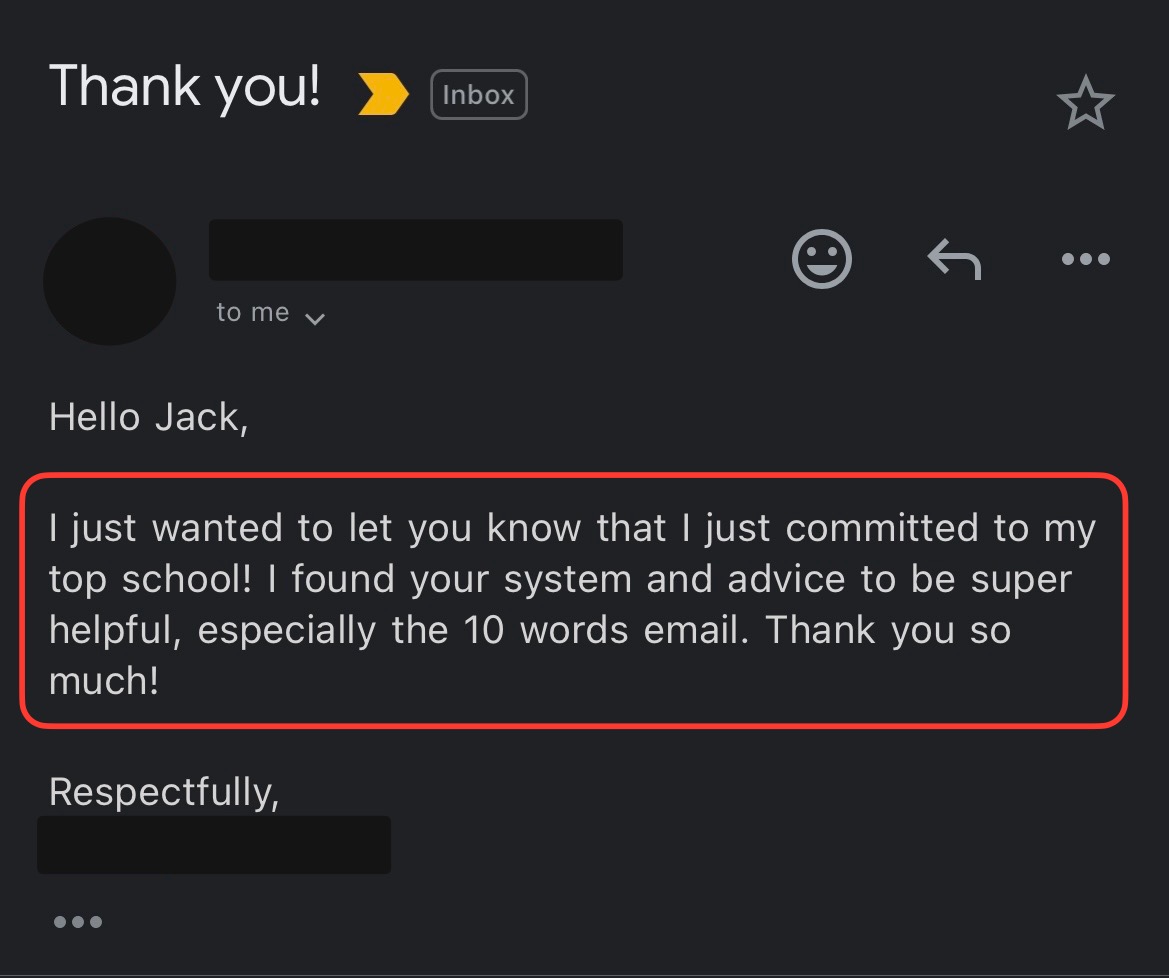Toggle the yellow importance marker

click(384, 95)
